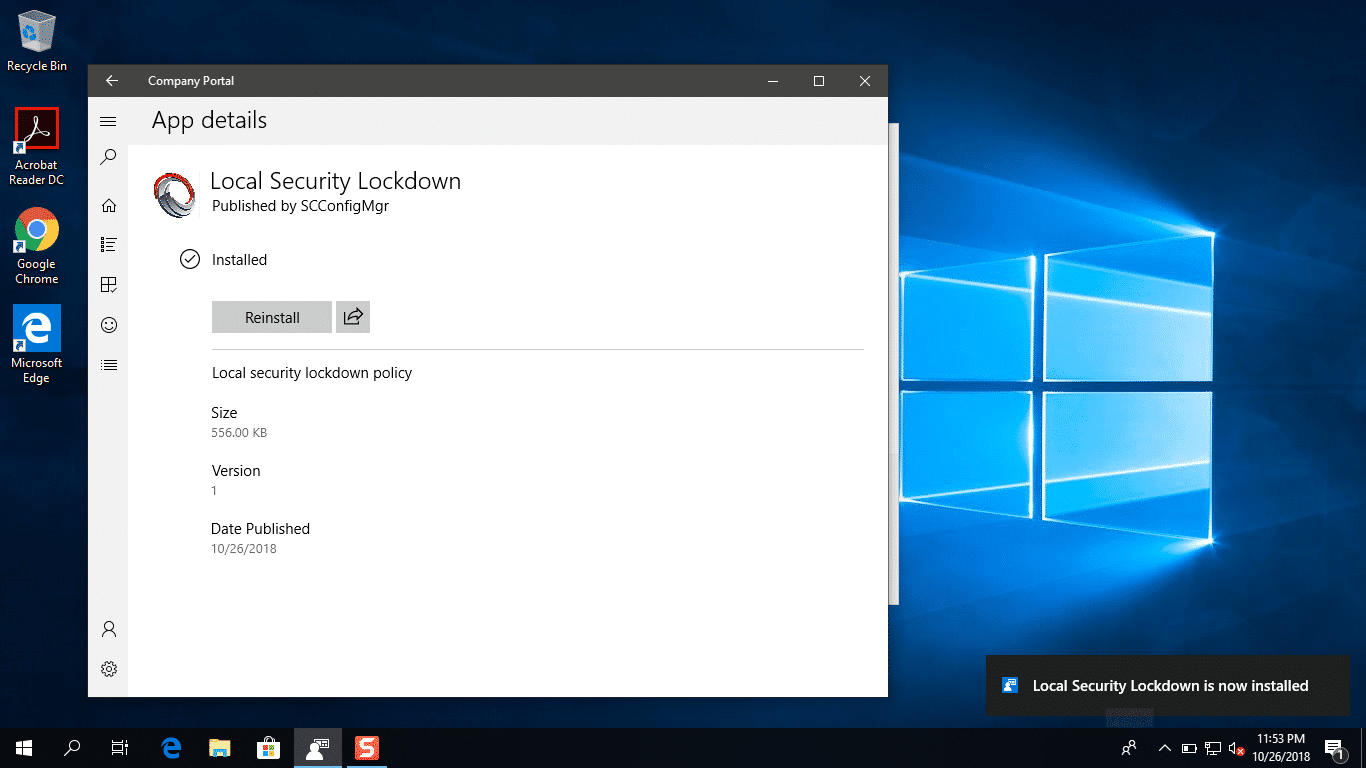Select Acrobat Reader DC desktop shortcut
The height and width of the screenshot is (768, 1366).
[x=37, y=147]
